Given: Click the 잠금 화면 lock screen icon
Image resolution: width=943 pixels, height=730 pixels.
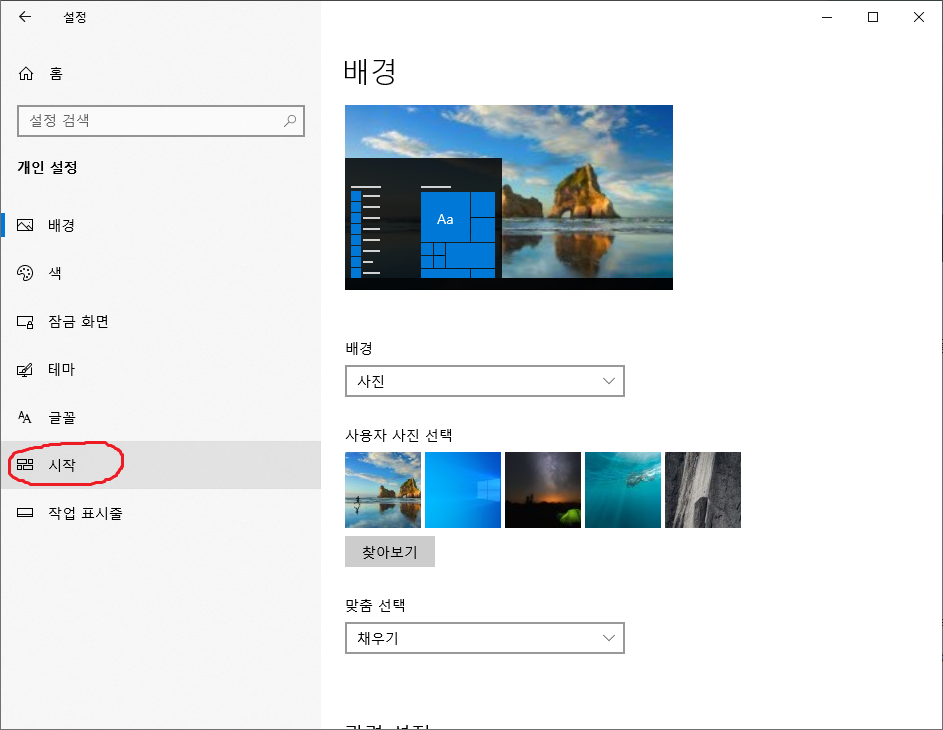Looking at the screenshot, I should tap(26, 322).
